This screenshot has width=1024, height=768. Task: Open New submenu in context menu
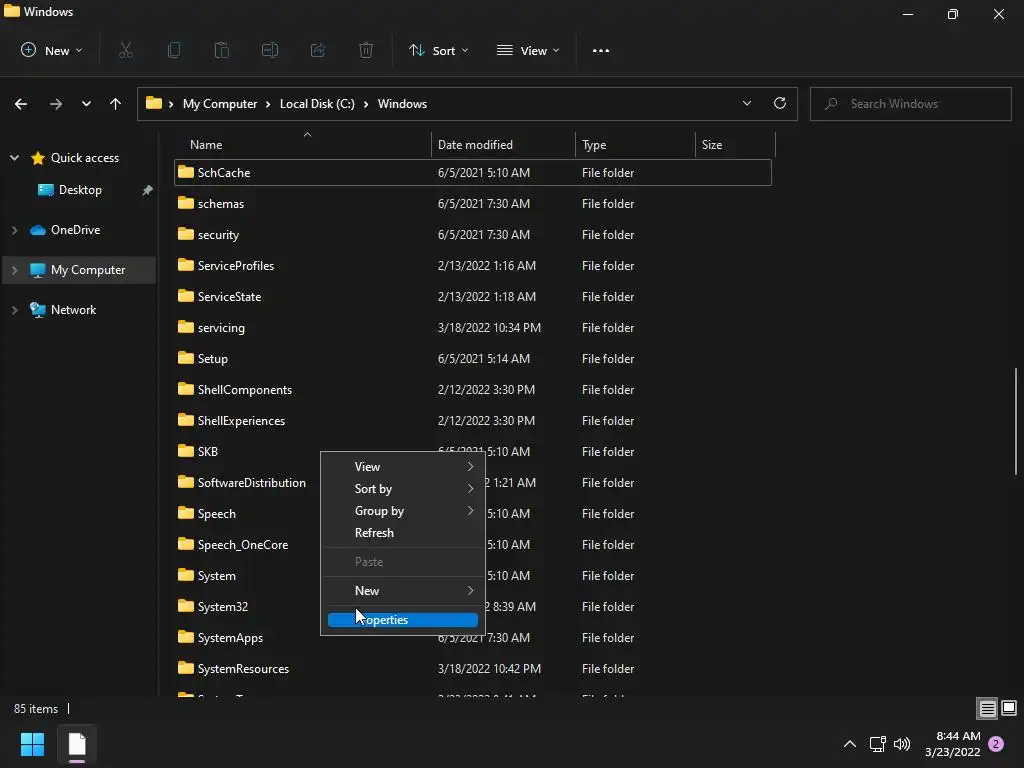403,590
